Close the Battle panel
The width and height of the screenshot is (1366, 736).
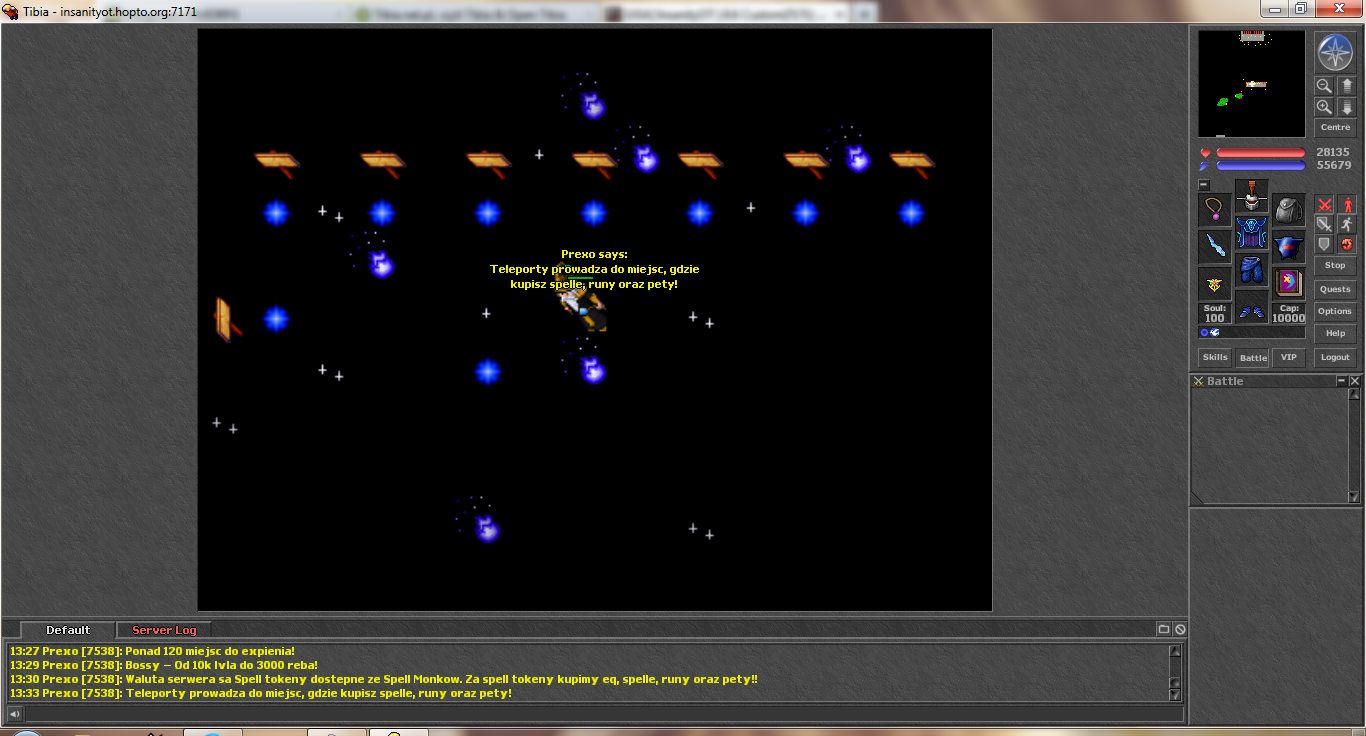[x=1355, y=381]
